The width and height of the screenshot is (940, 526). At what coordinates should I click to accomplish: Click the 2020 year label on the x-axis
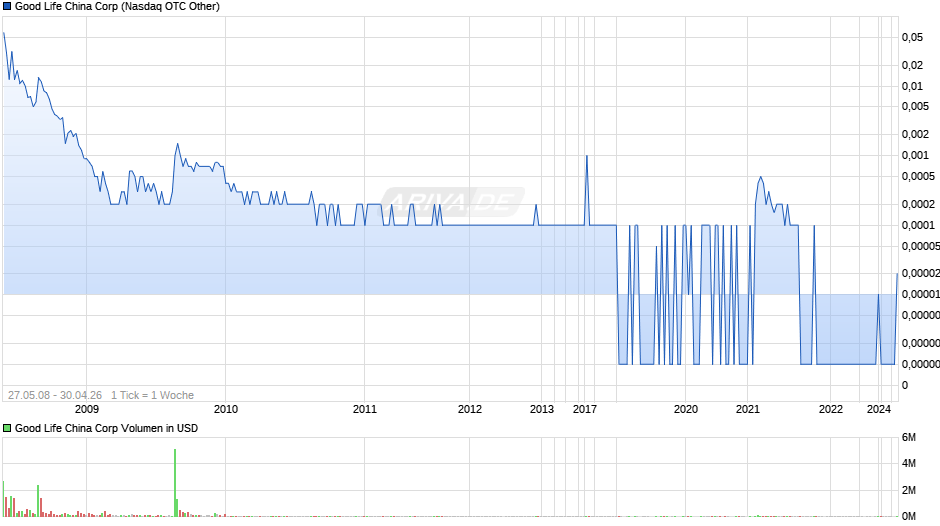tap(686, 409)
